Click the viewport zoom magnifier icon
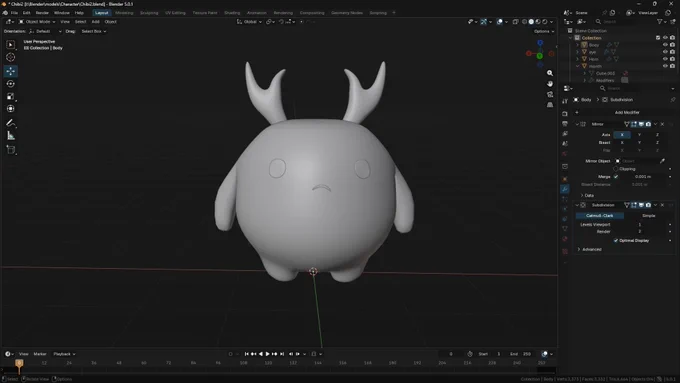This screenshot has height=383, width=680. 550,73
